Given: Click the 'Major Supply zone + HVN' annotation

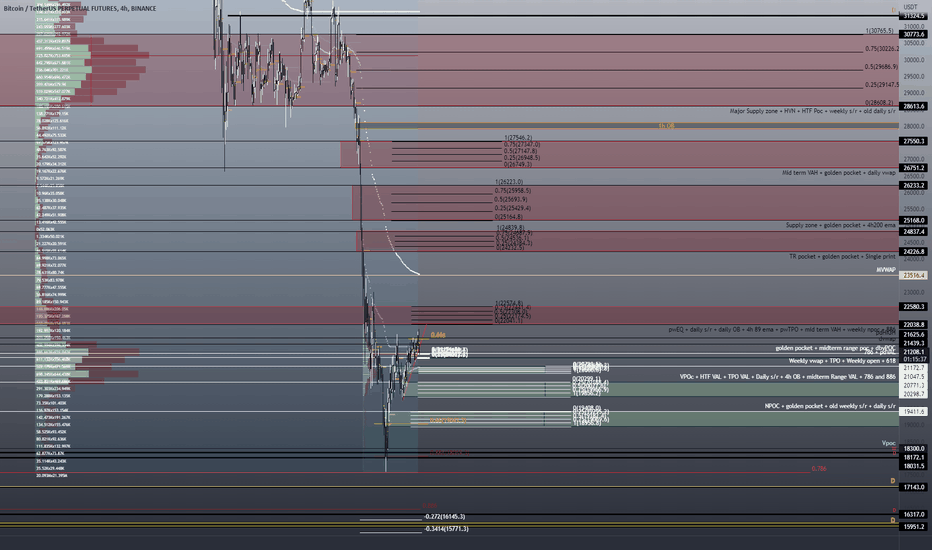Looking at the screenshot, I should pos(813,111).
